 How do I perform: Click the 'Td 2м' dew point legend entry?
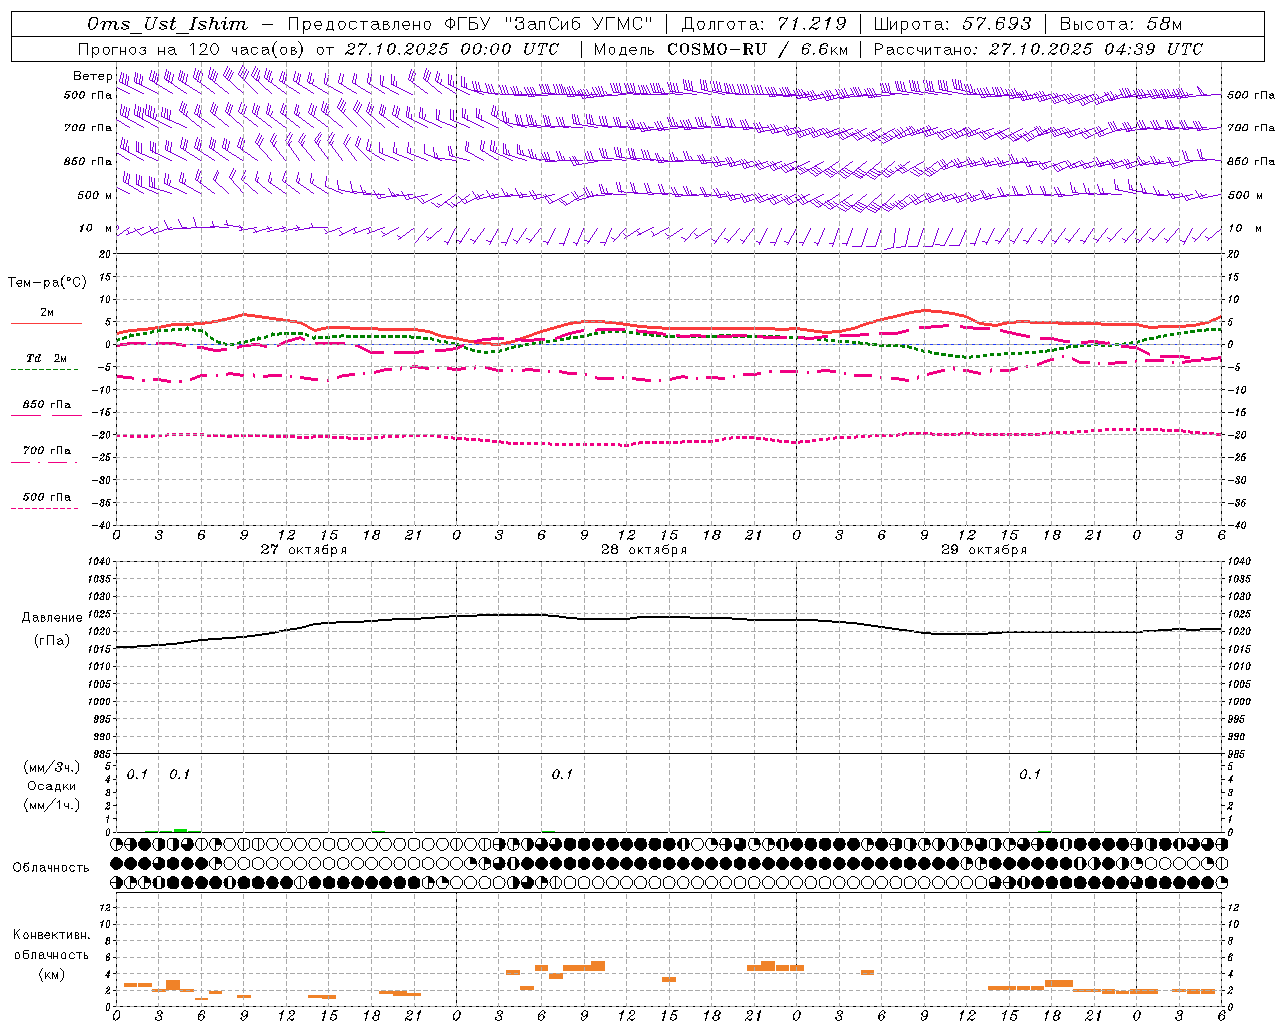46,358
